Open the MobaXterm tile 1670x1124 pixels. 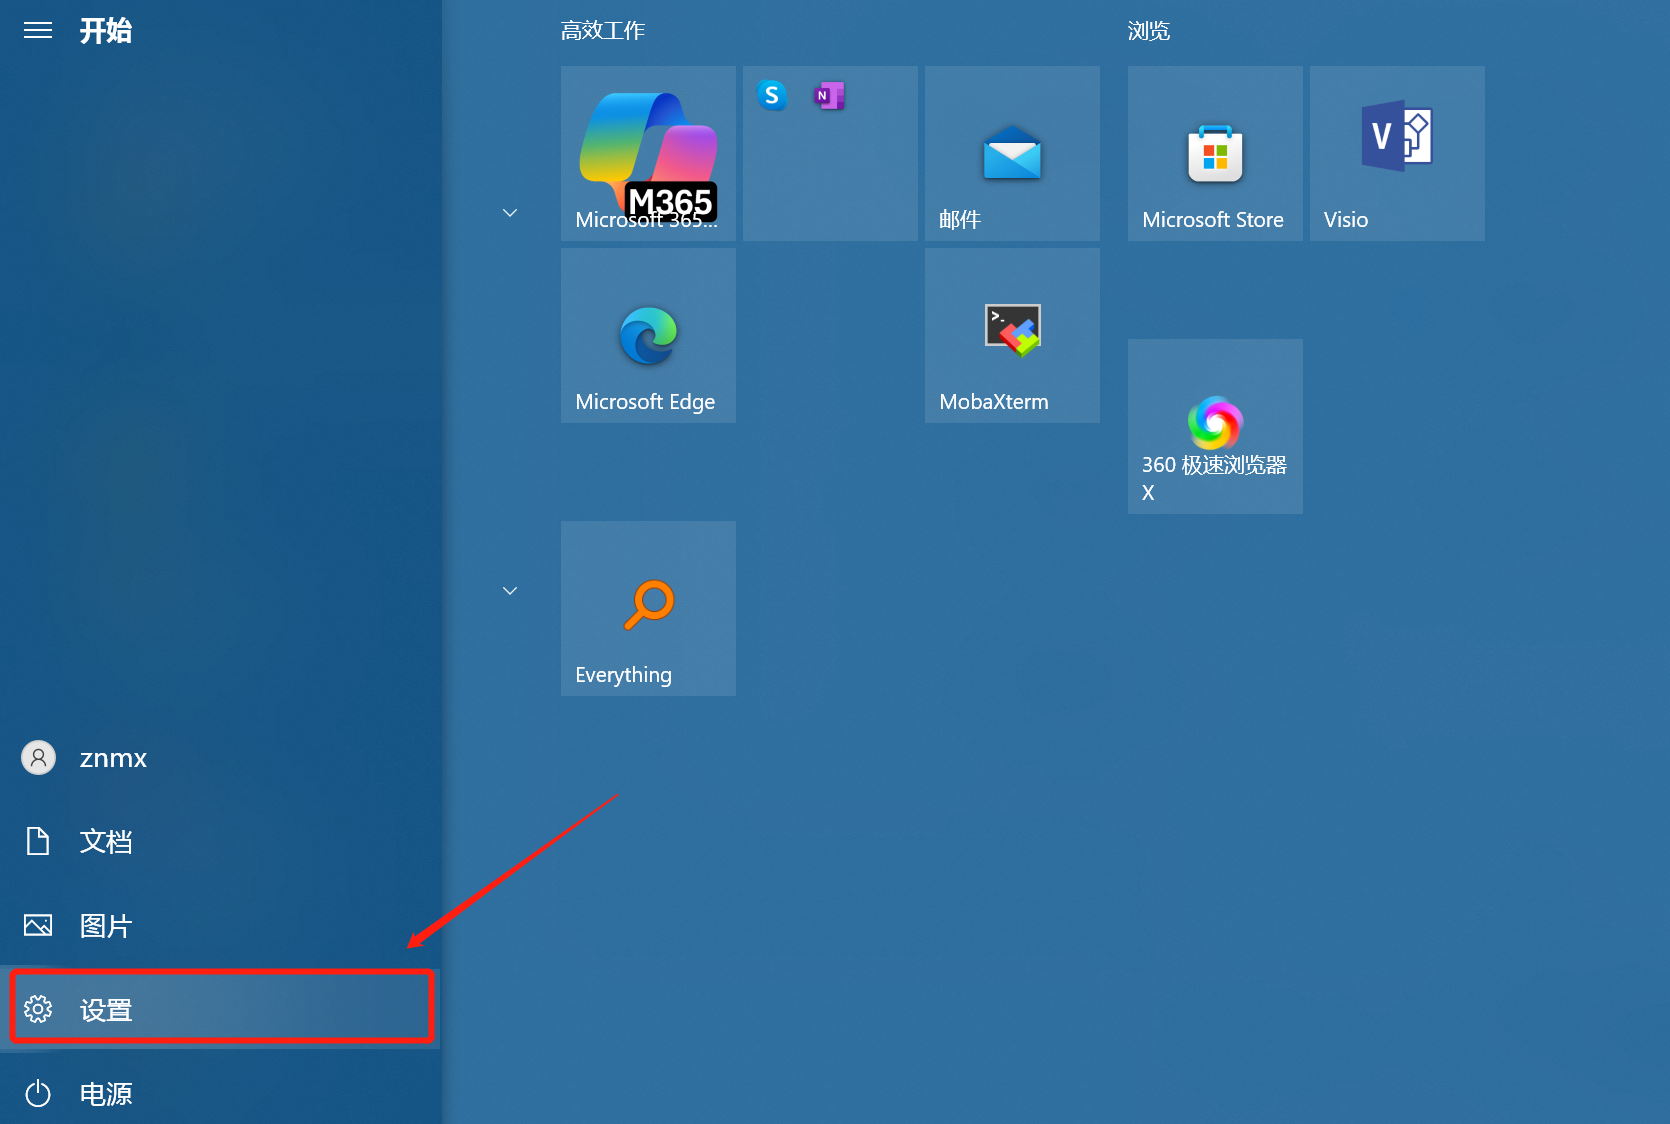(x=1012, y=335)
